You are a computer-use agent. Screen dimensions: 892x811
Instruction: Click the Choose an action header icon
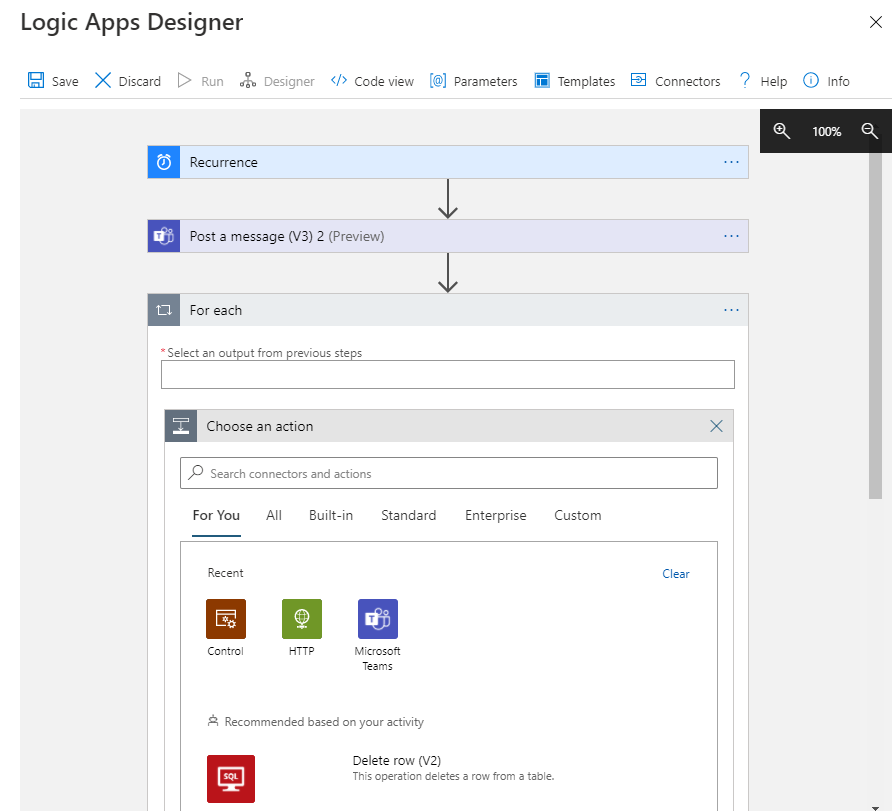tap(181, 426)
